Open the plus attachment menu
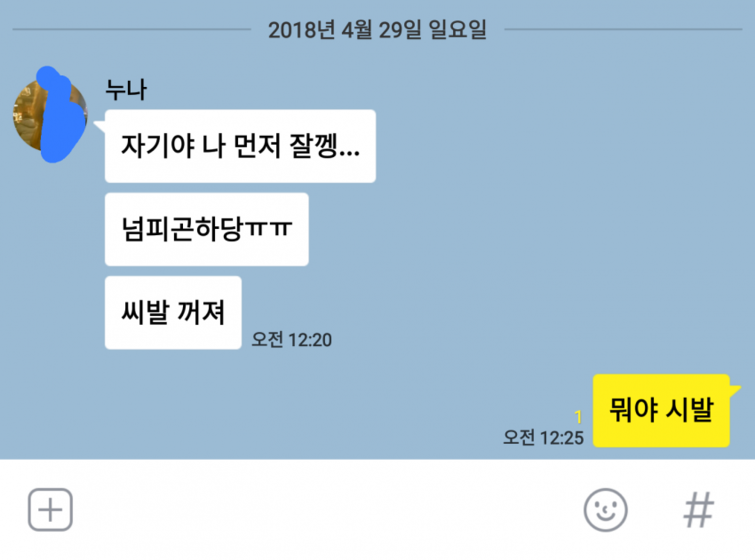This screenshot has height=560, width=755. 50,509
